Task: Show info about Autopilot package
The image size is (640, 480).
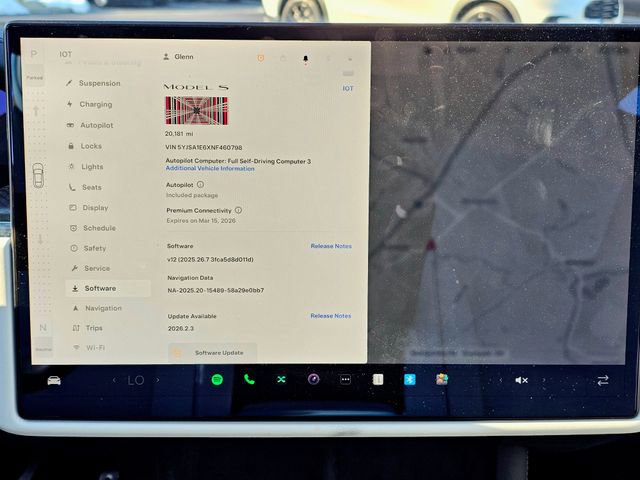Action: [200, 184]
